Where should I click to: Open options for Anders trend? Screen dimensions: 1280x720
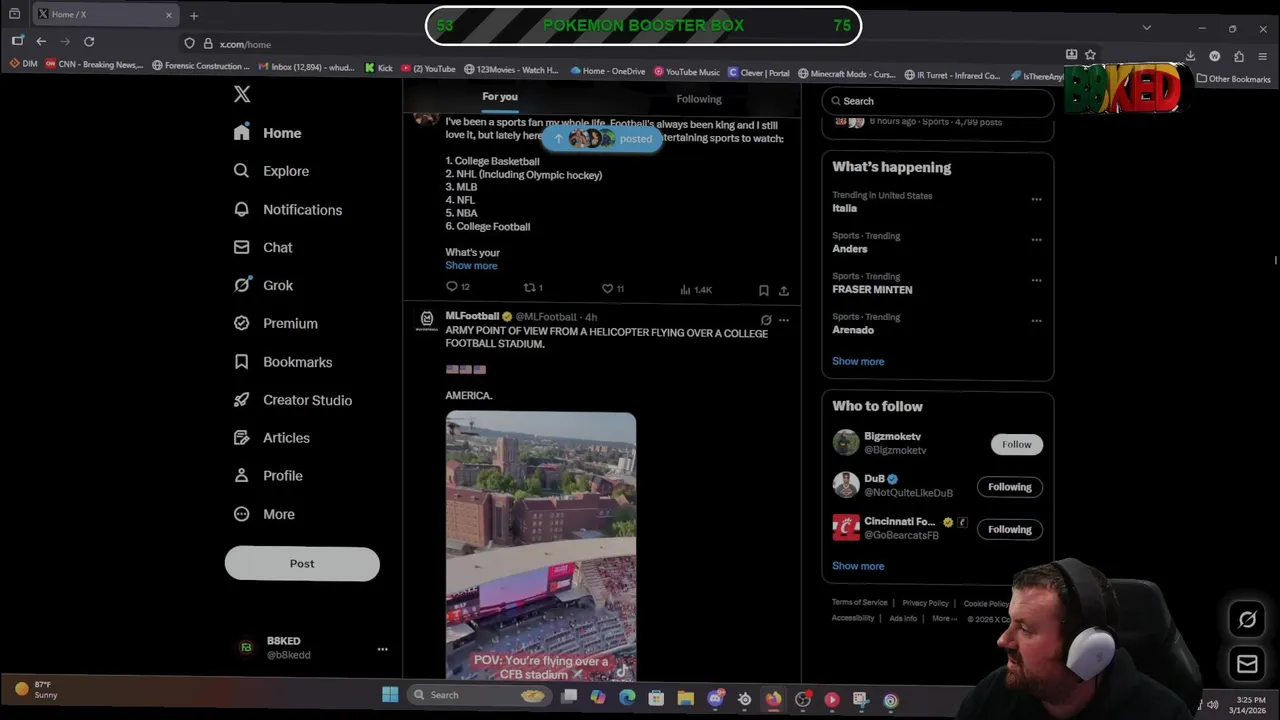click(1036, 240)
